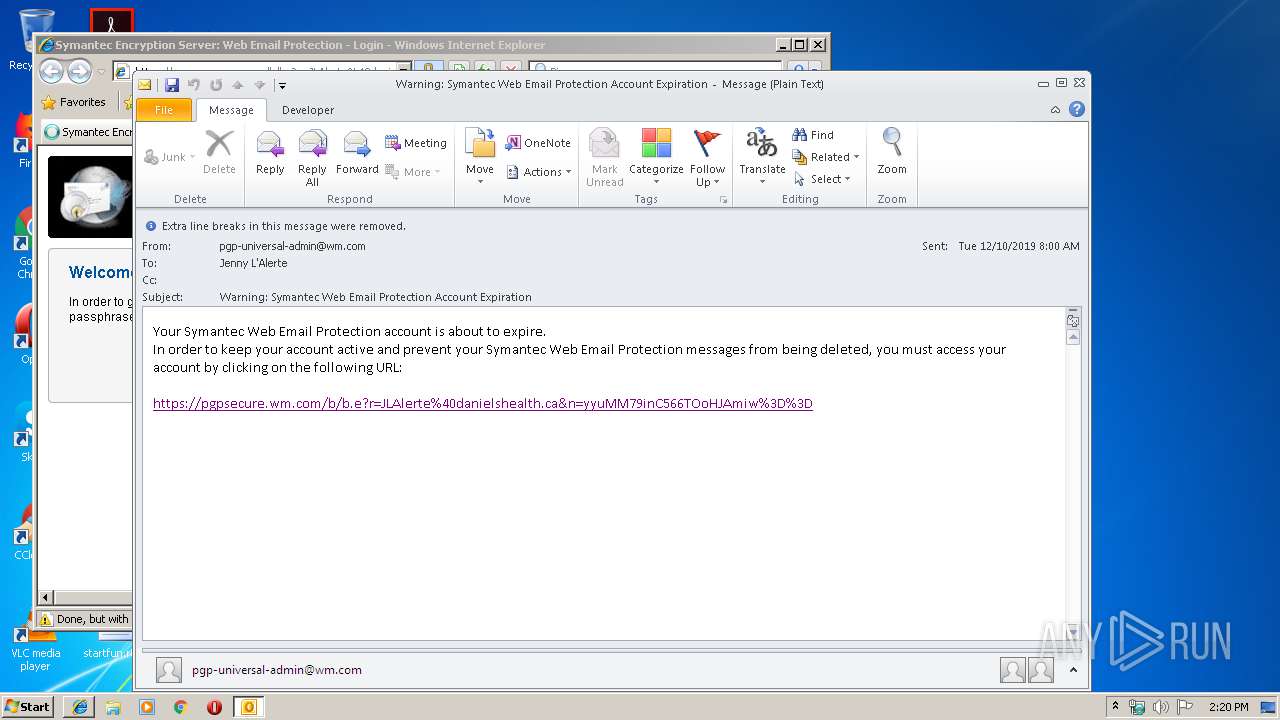This screenshot has width=1280, height=720.
Task: Open Favorites in Internet Explorer
Action: pos(73,102)
